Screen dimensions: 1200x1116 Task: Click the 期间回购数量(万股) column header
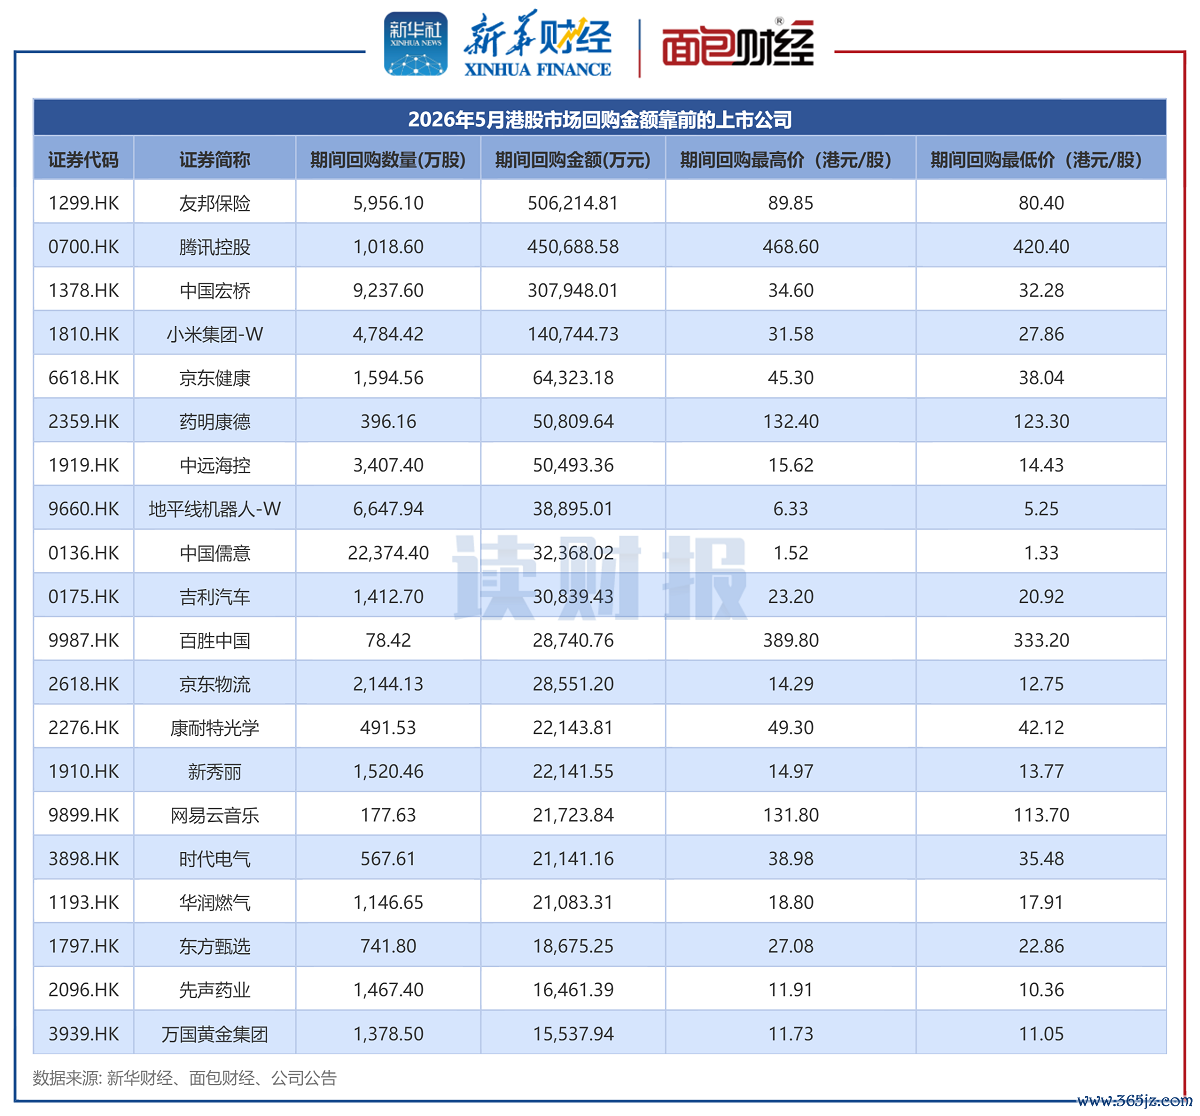click(388, 160)
